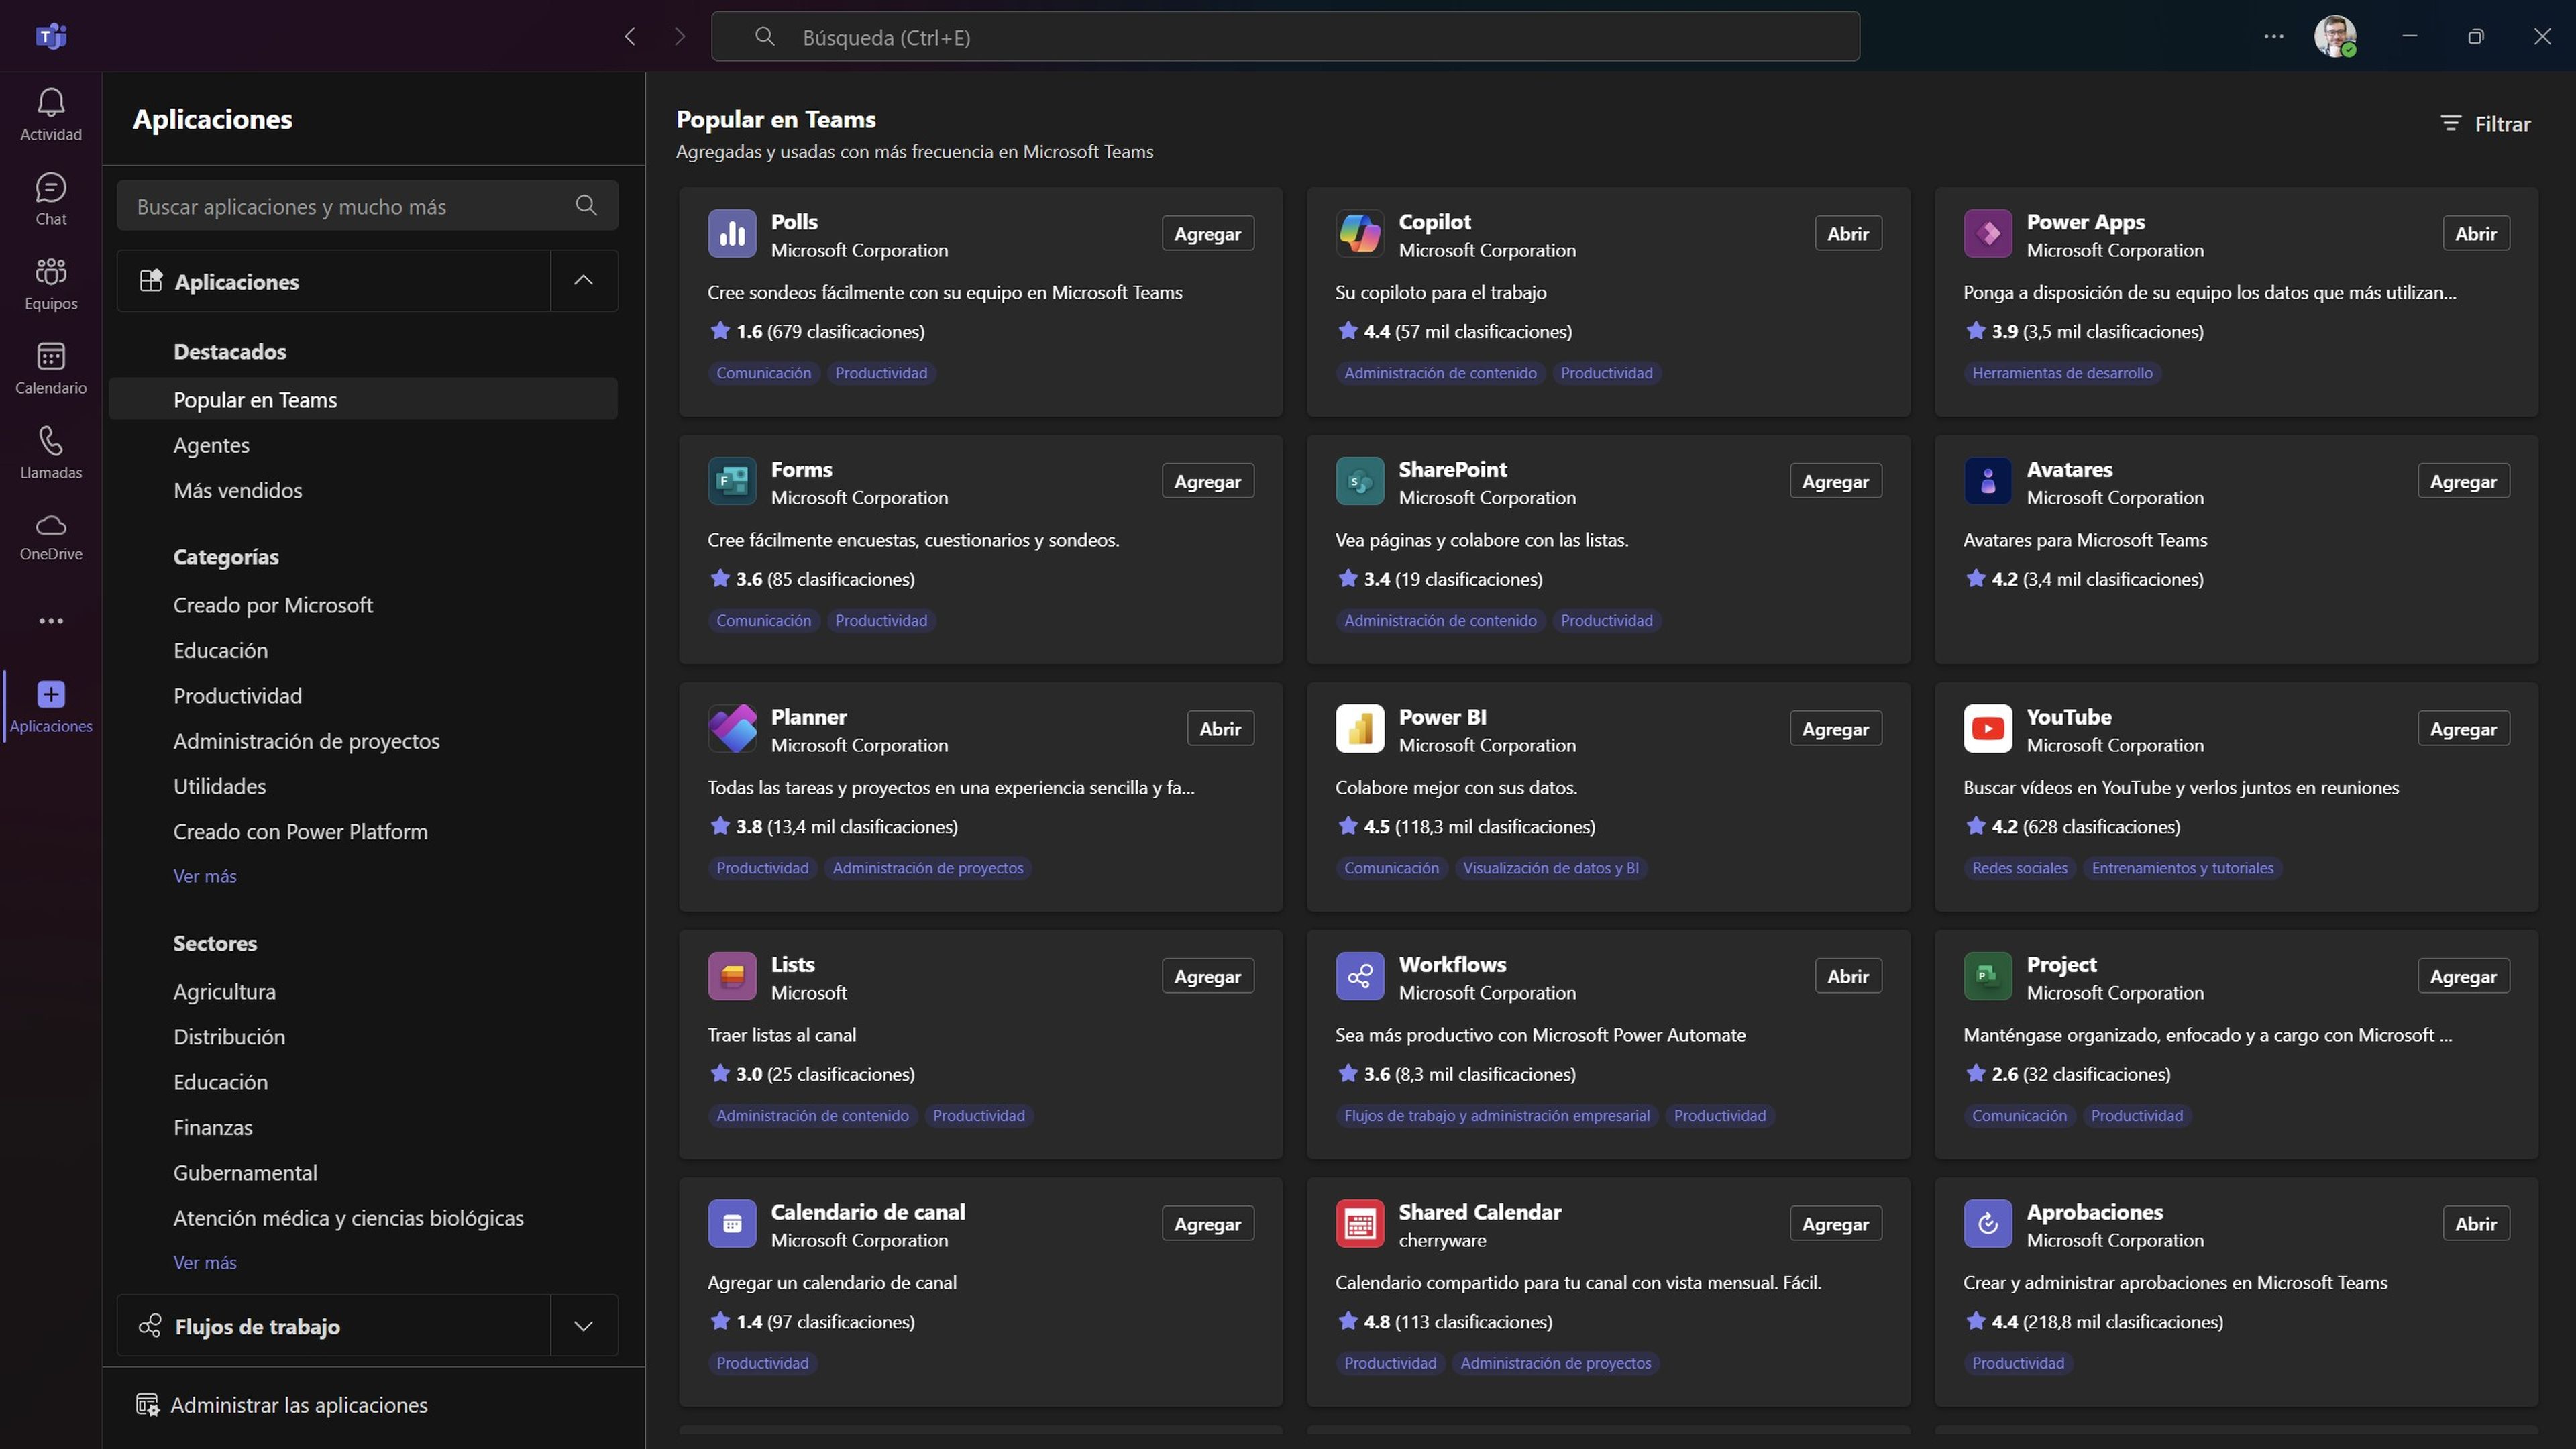2576x1449 pixels.
Task: Expand more categories with Ver más under Categorías
Action: click(205, 876)
